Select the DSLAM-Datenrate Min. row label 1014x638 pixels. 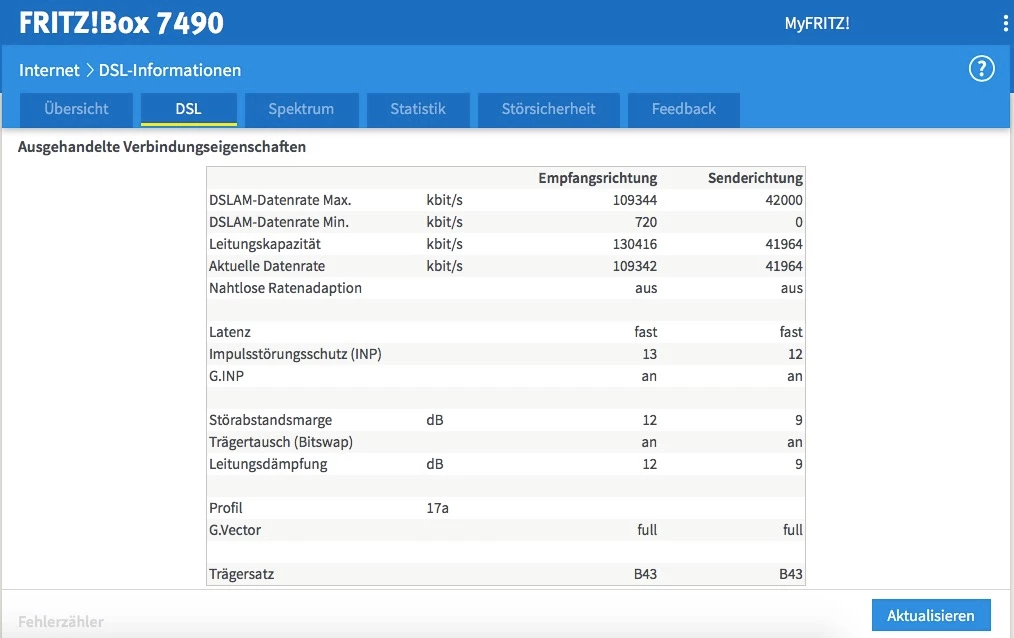click(x=279, y=222)
